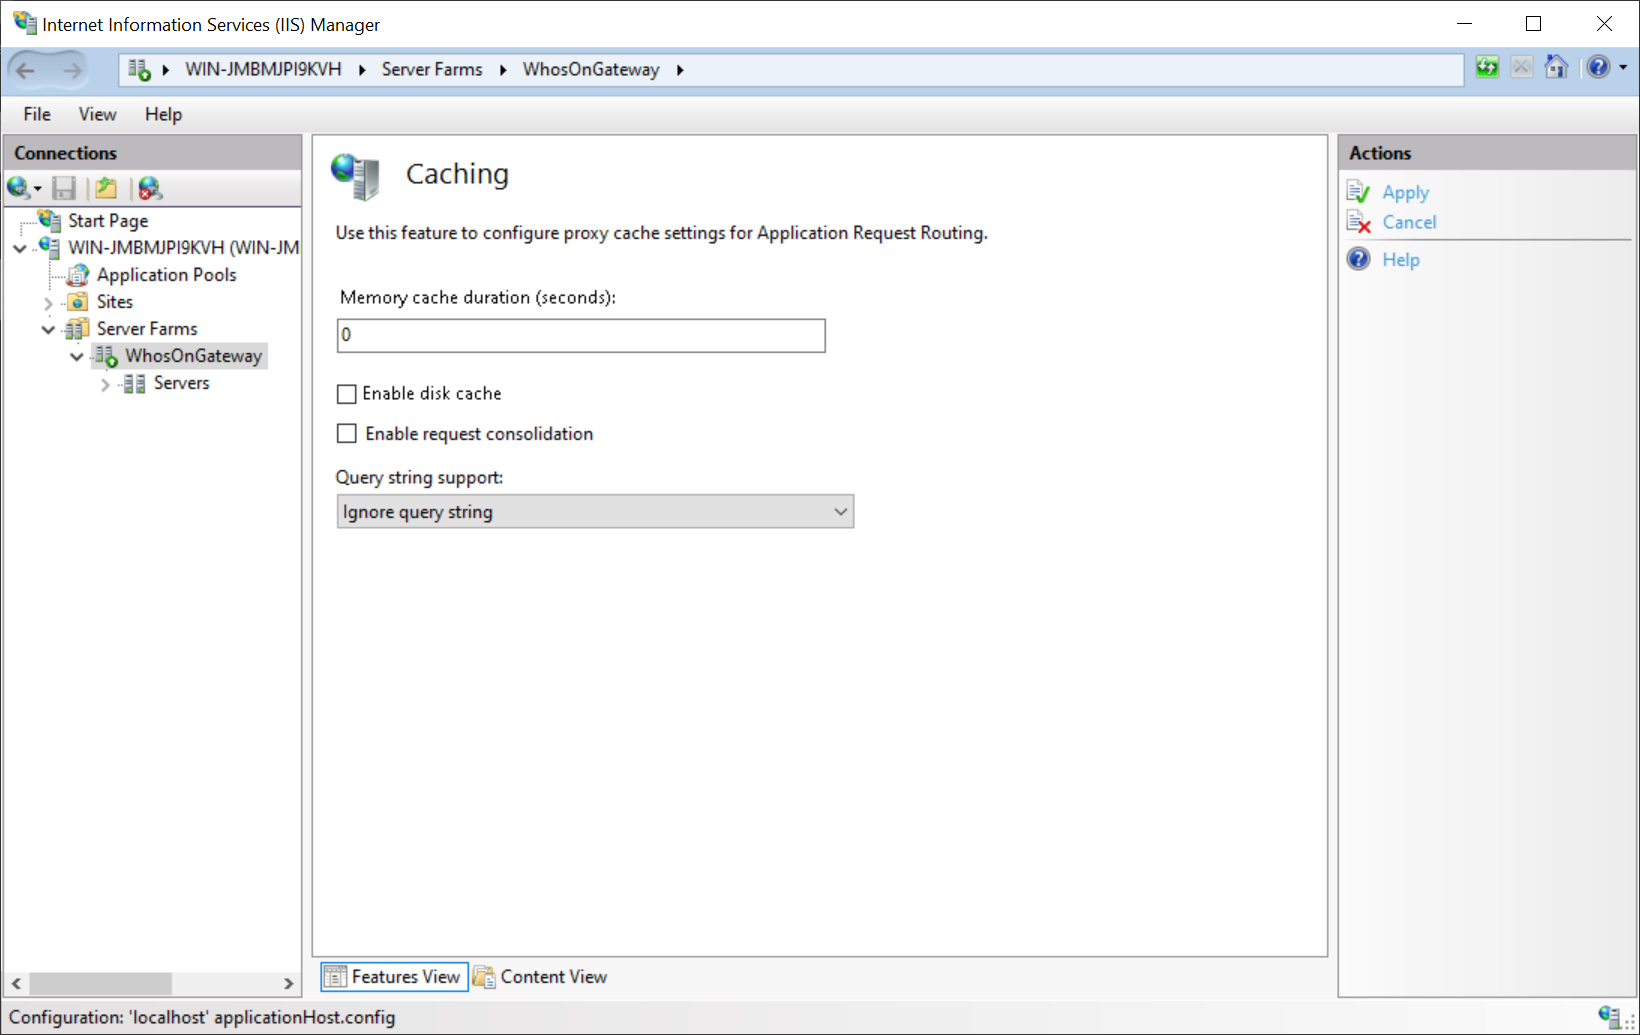Screen dimensions: 1640x1035
Task: Enable disk cache checkbox
Action: coord(347,394)
